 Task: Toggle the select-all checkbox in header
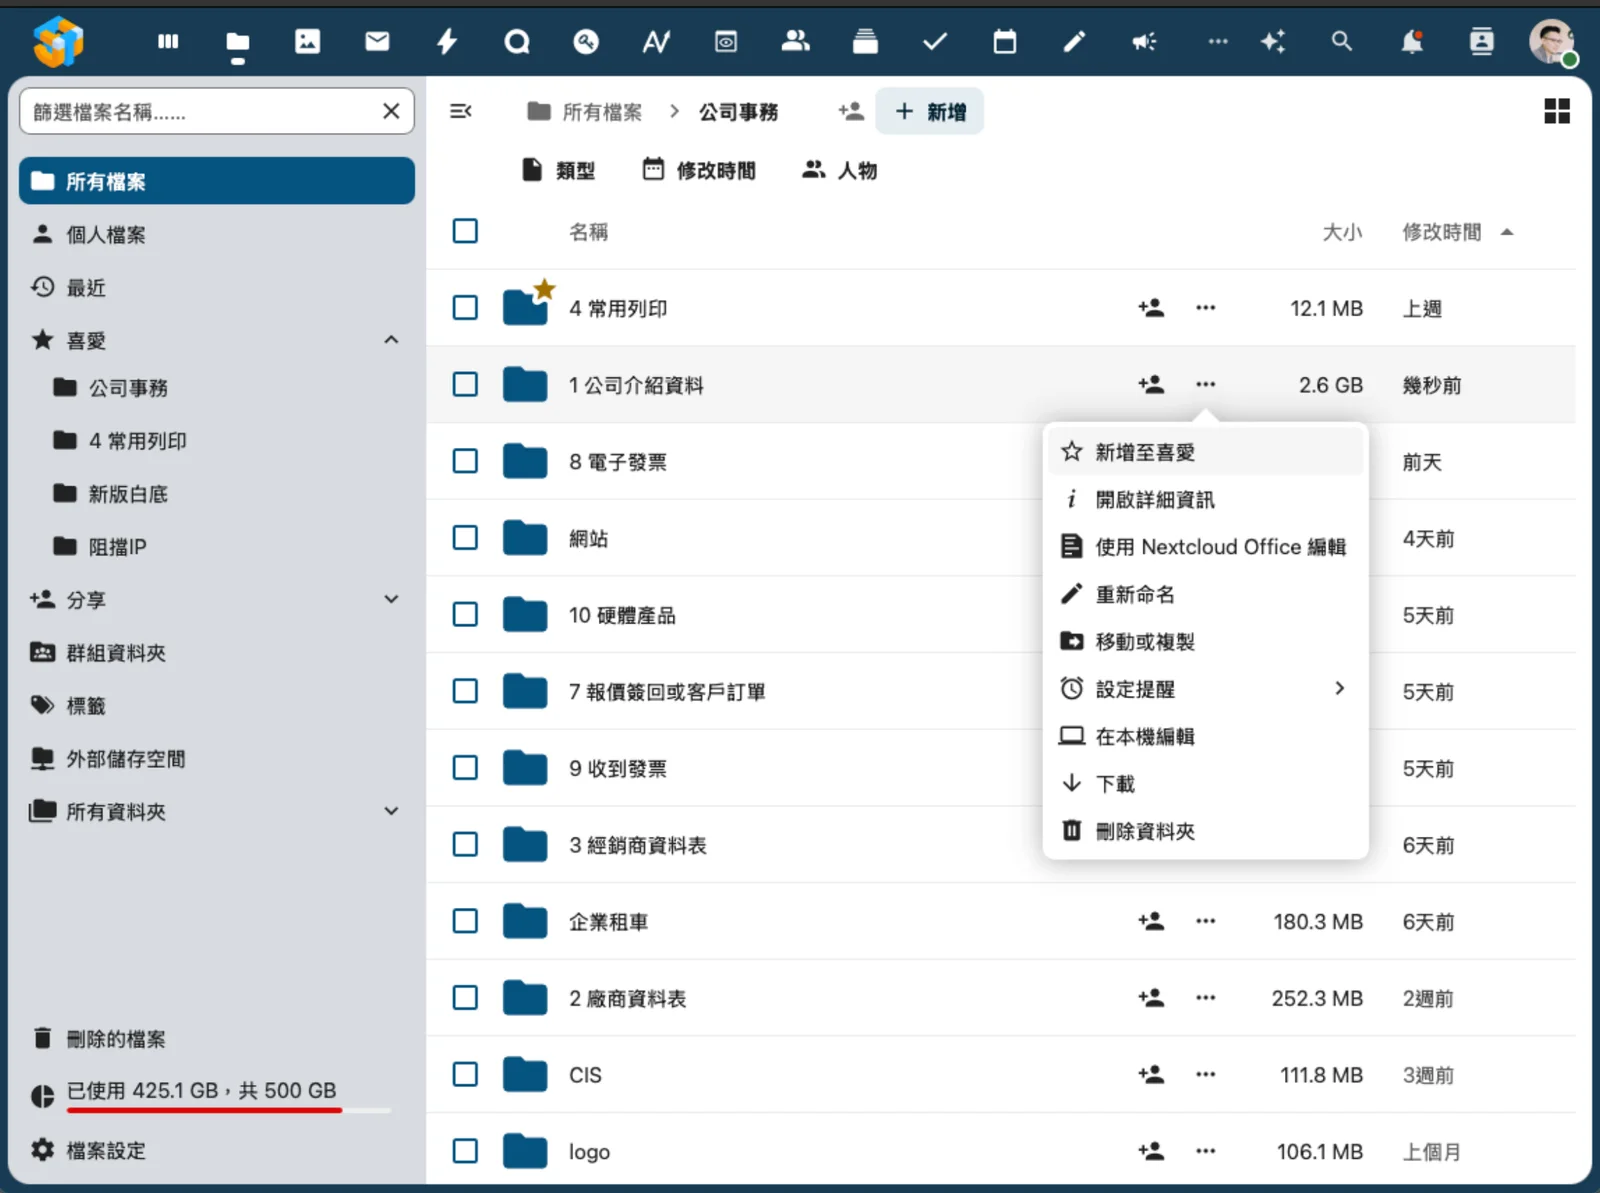pyautogui.click(x=465, y=231)
